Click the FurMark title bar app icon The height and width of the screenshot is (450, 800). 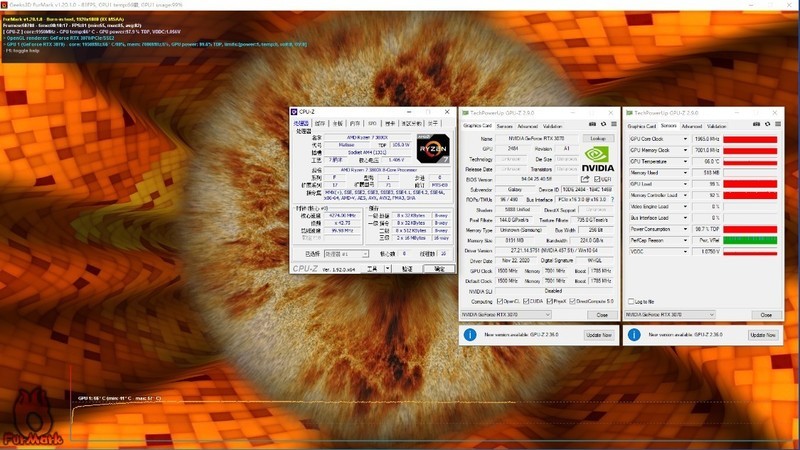4,5
